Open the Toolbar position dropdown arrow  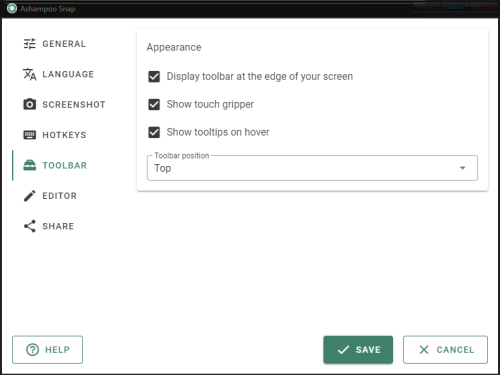click(462, 168)
